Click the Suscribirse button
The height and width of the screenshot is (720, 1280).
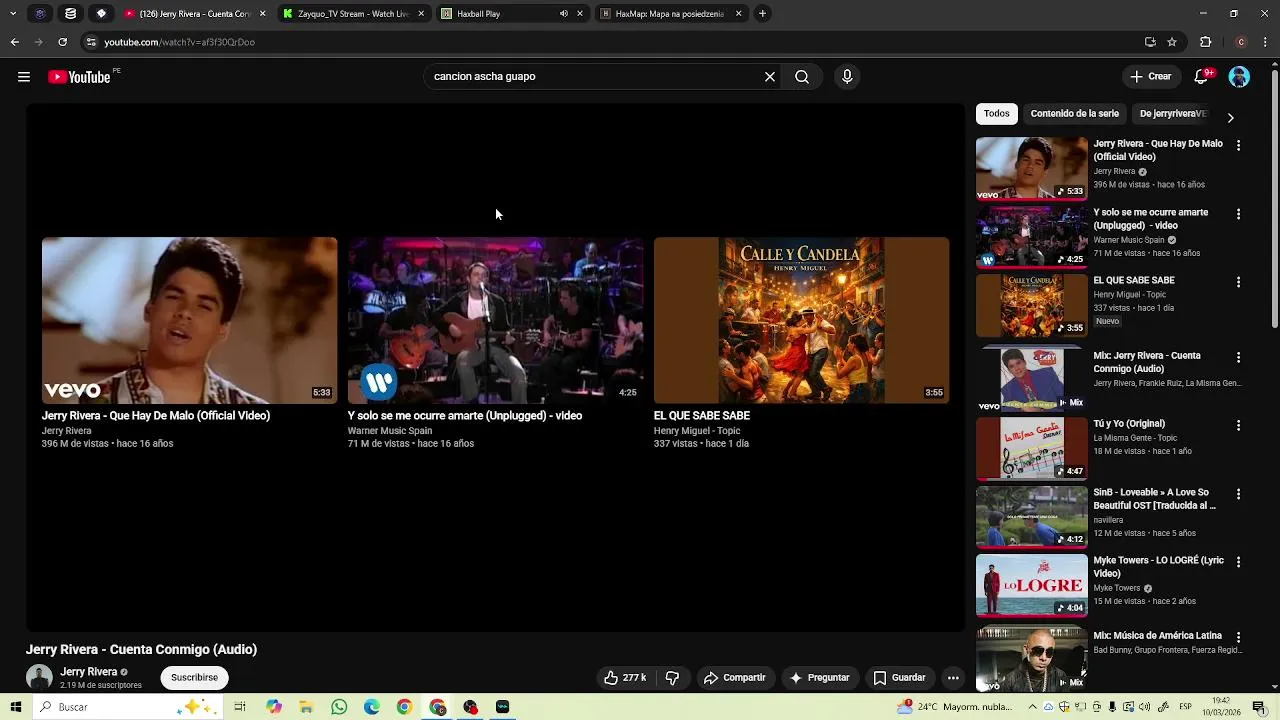194,678
